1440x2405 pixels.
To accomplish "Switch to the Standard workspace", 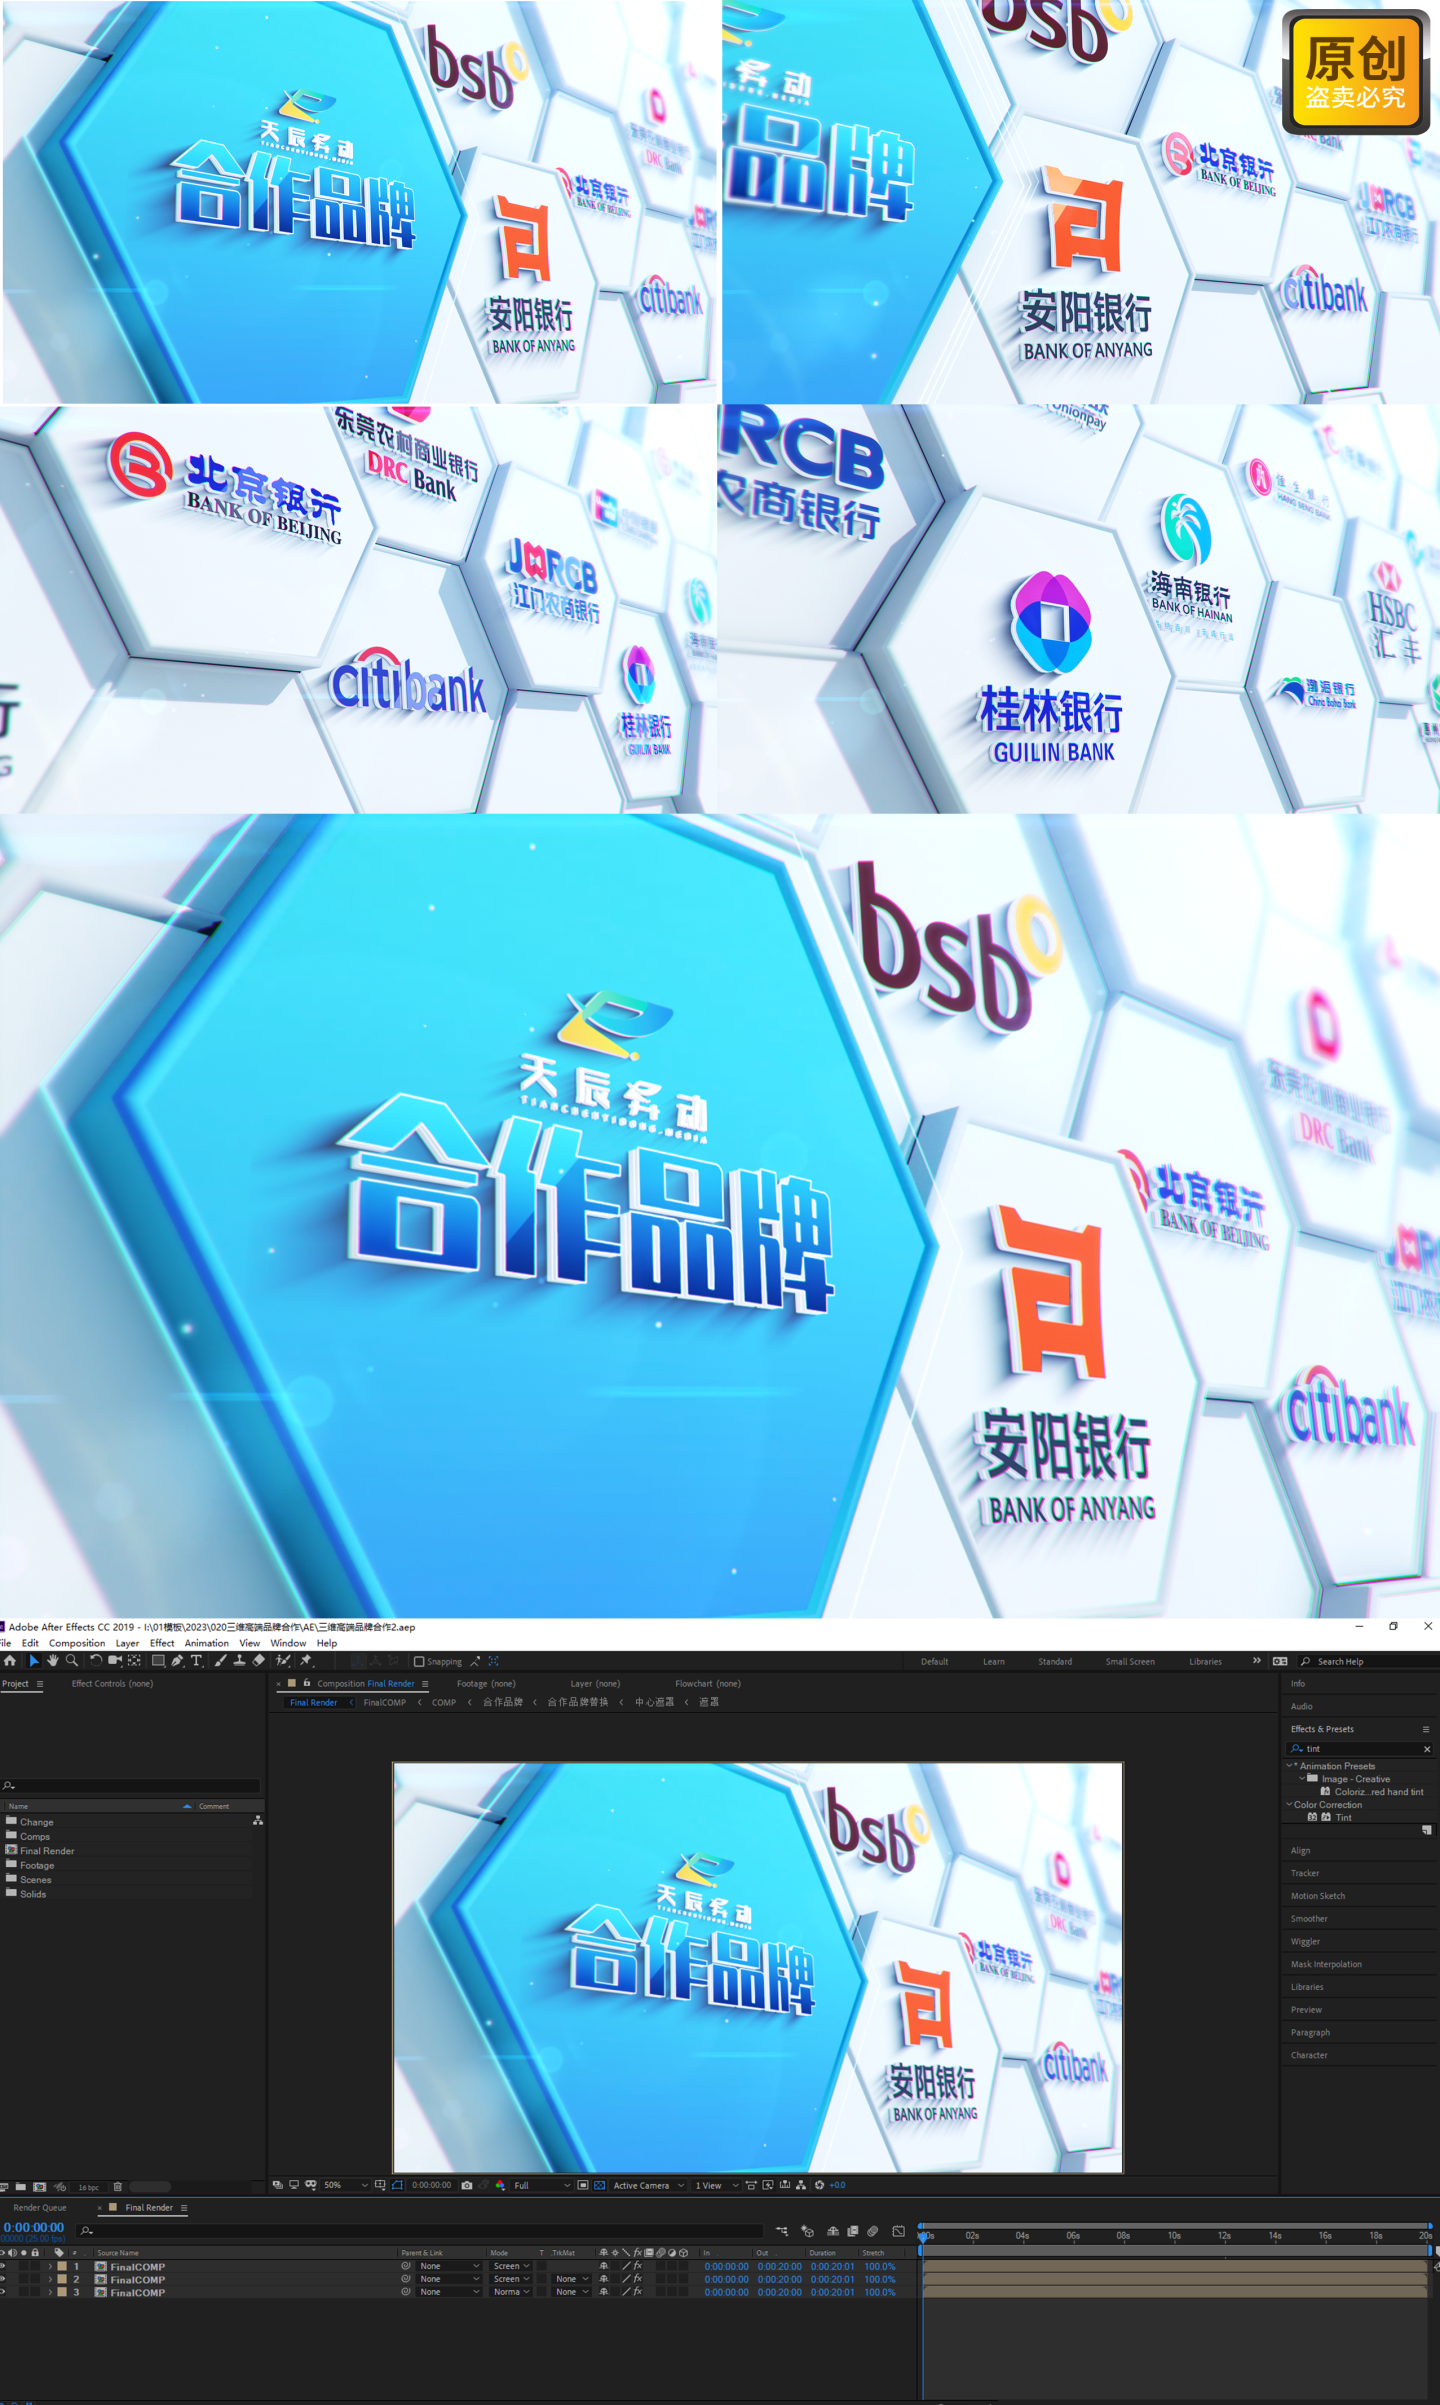I will [1055, 1662].
